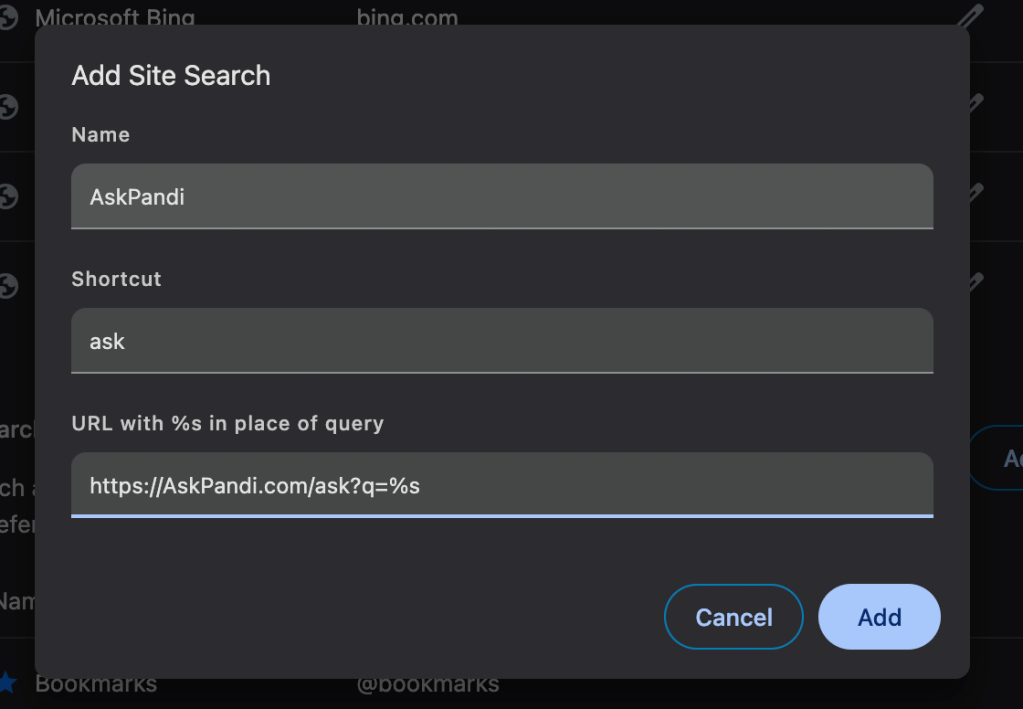Click the blue star icon beside Bookmarks
This screenshot has height=709, width=1023.
8,684
